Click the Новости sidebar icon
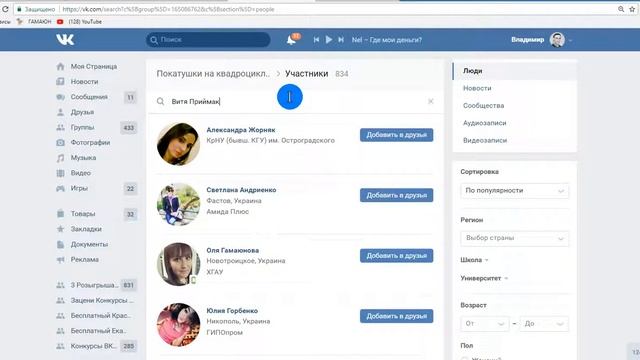The width and height of the screenshot is (640, 360). tap(60, 82)
